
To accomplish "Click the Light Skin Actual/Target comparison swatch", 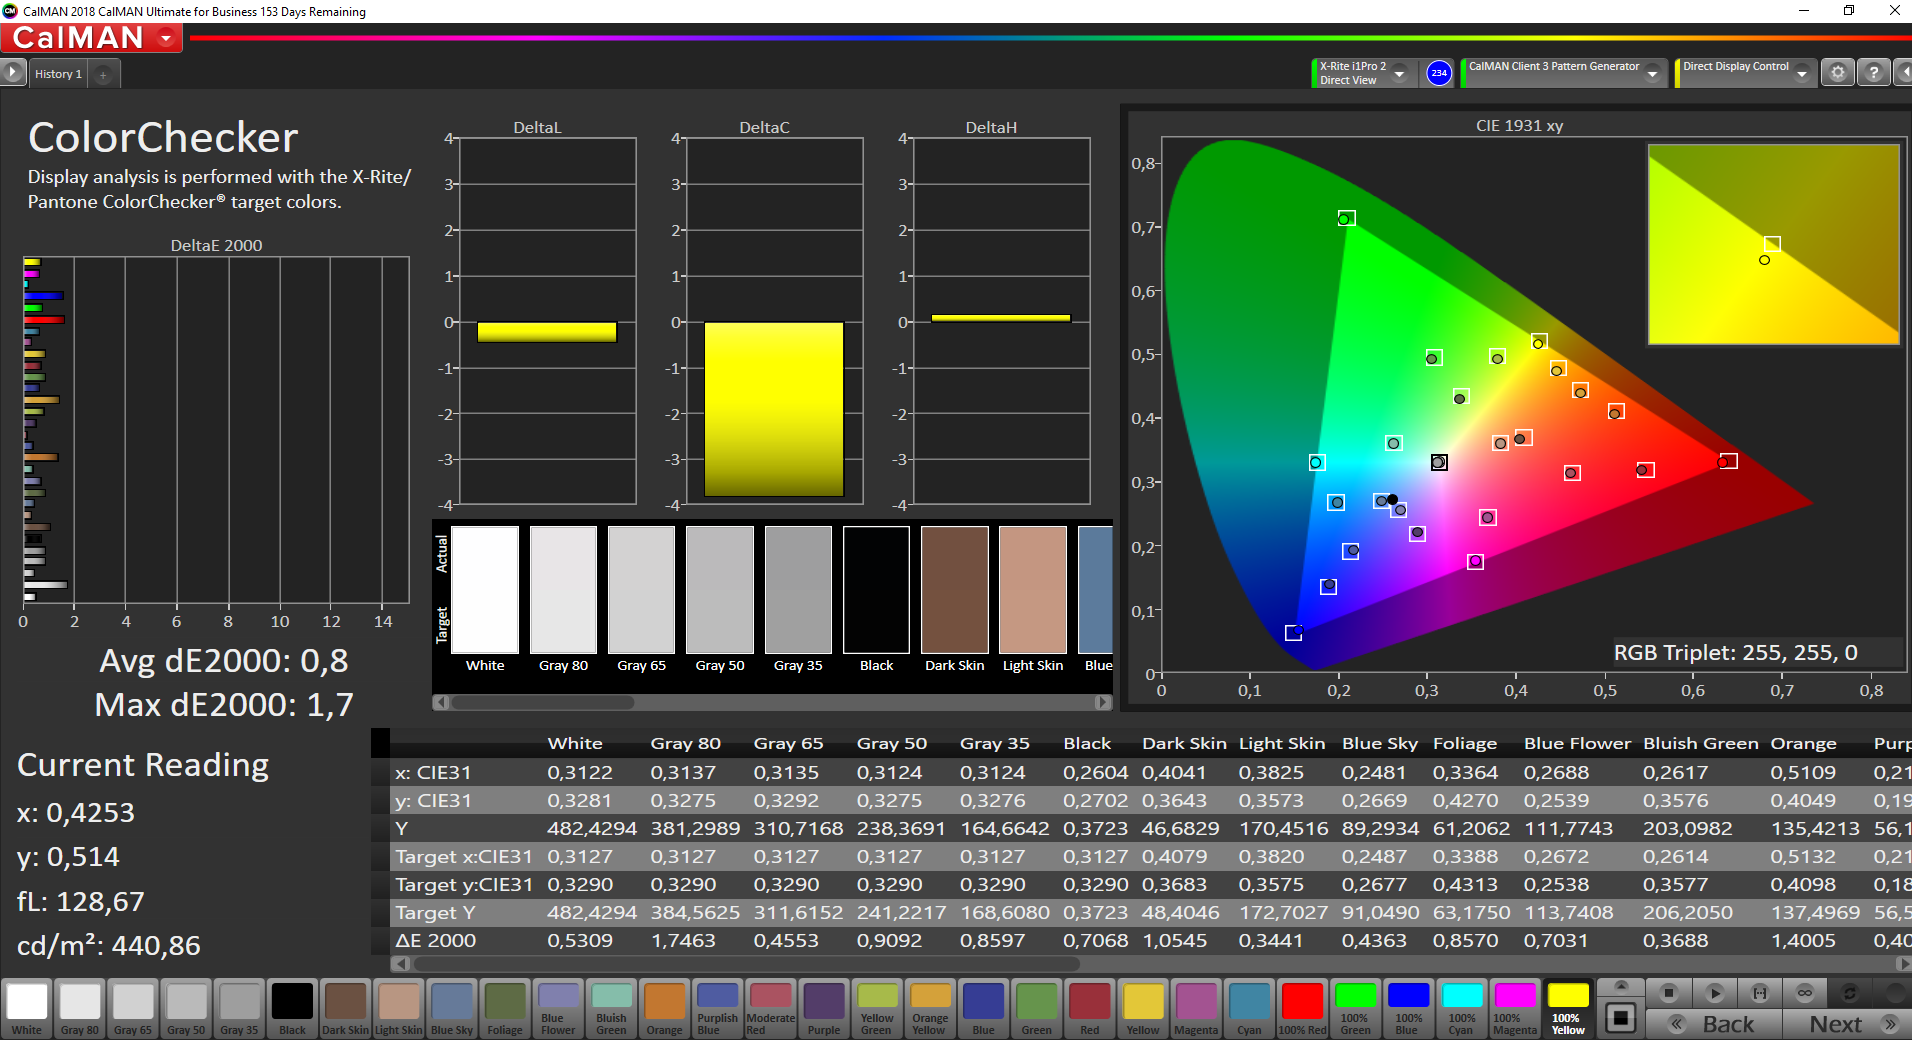I will (1033, 589).
